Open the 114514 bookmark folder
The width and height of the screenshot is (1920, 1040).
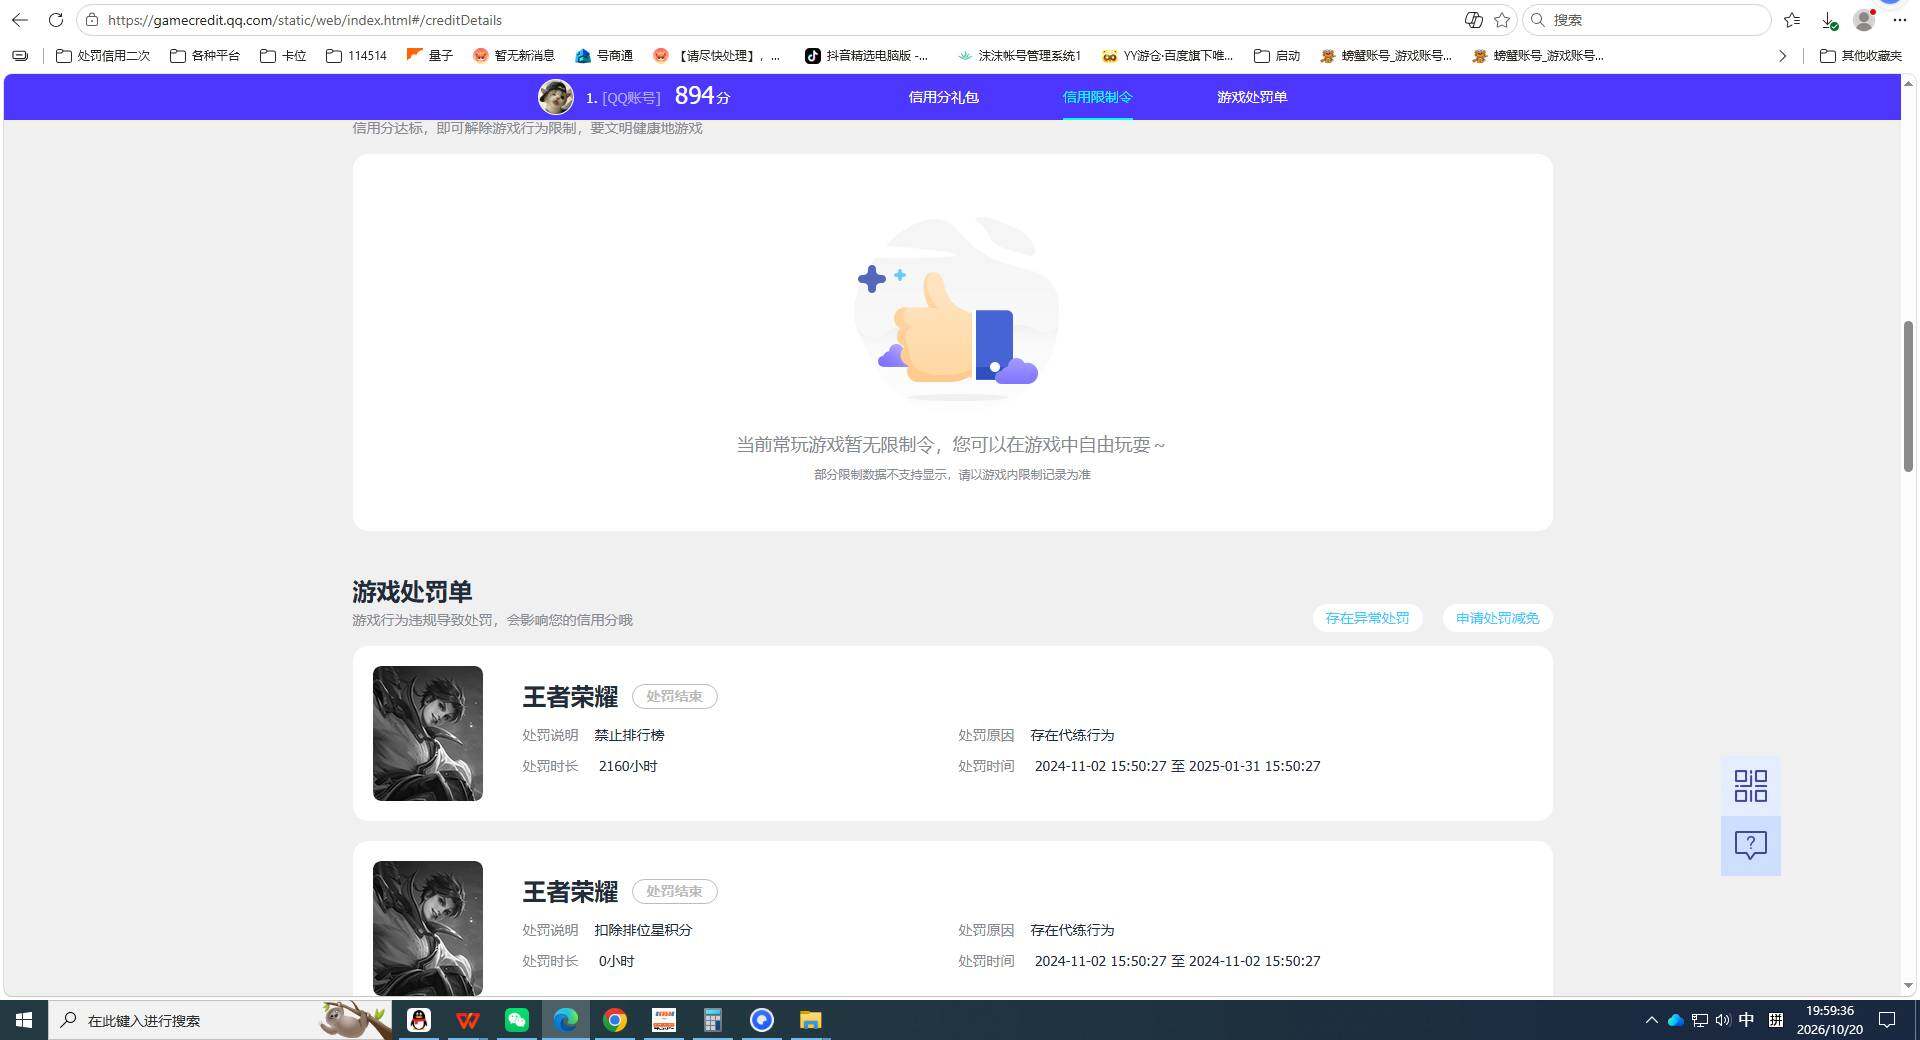pos(356,56)
